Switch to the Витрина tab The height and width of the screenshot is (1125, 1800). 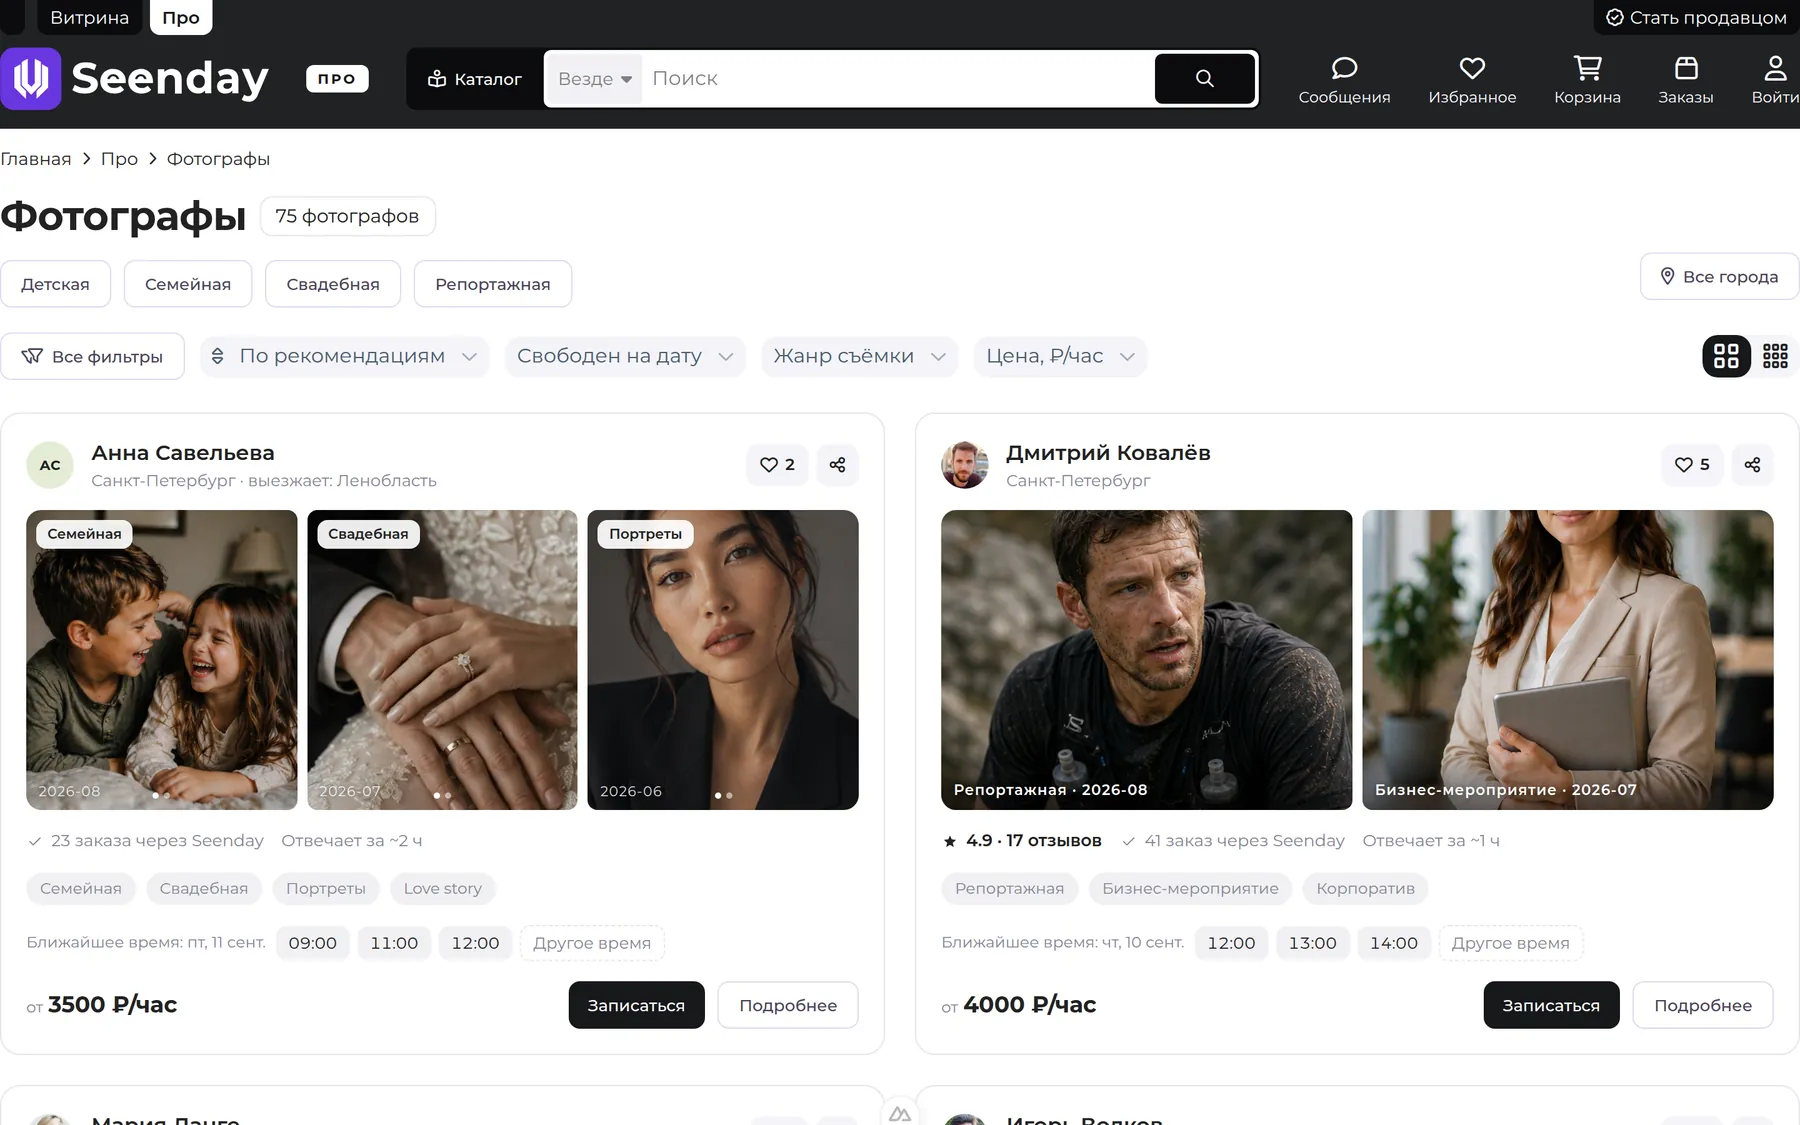tap(89, 17)
